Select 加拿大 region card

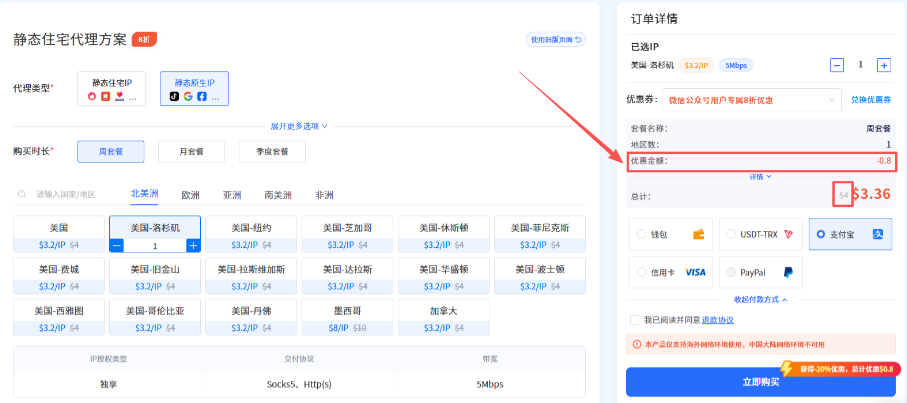pyautogui.click(x=444, y=317)
